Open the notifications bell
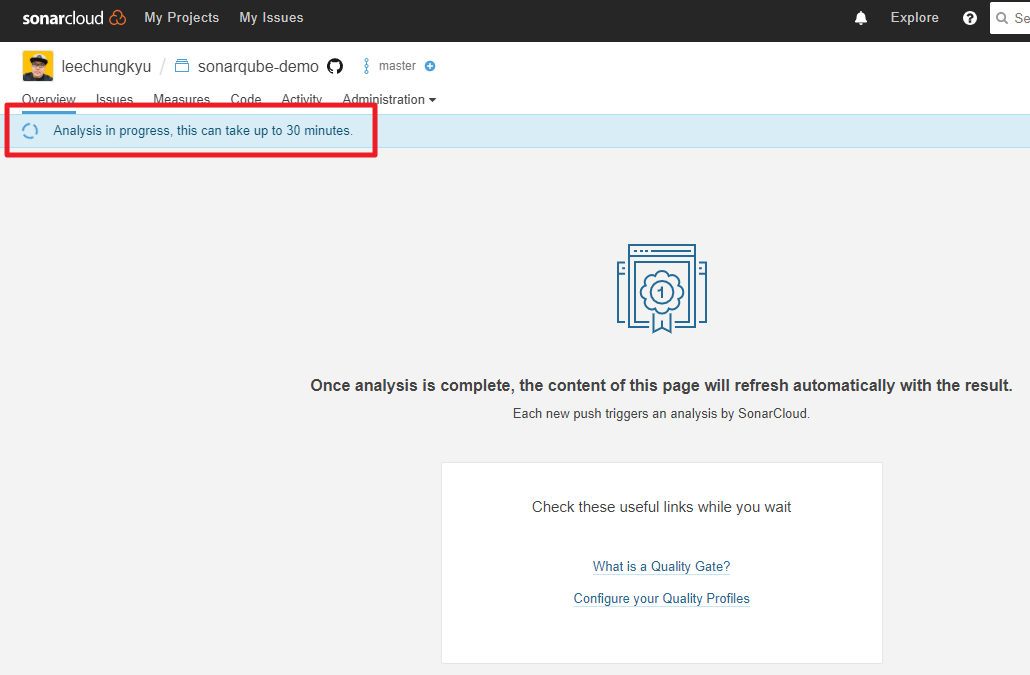The image size is (1030, 675). (x=861, y=18)
